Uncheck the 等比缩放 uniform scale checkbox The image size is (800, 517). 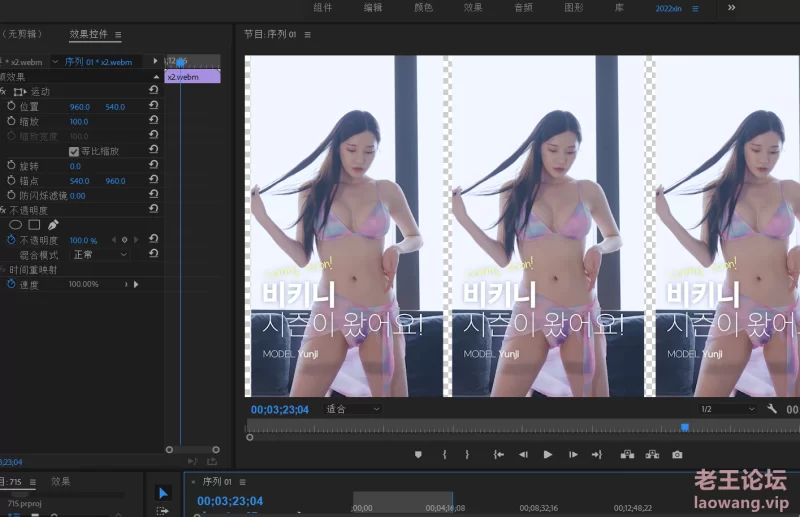[x=73, y=151]
